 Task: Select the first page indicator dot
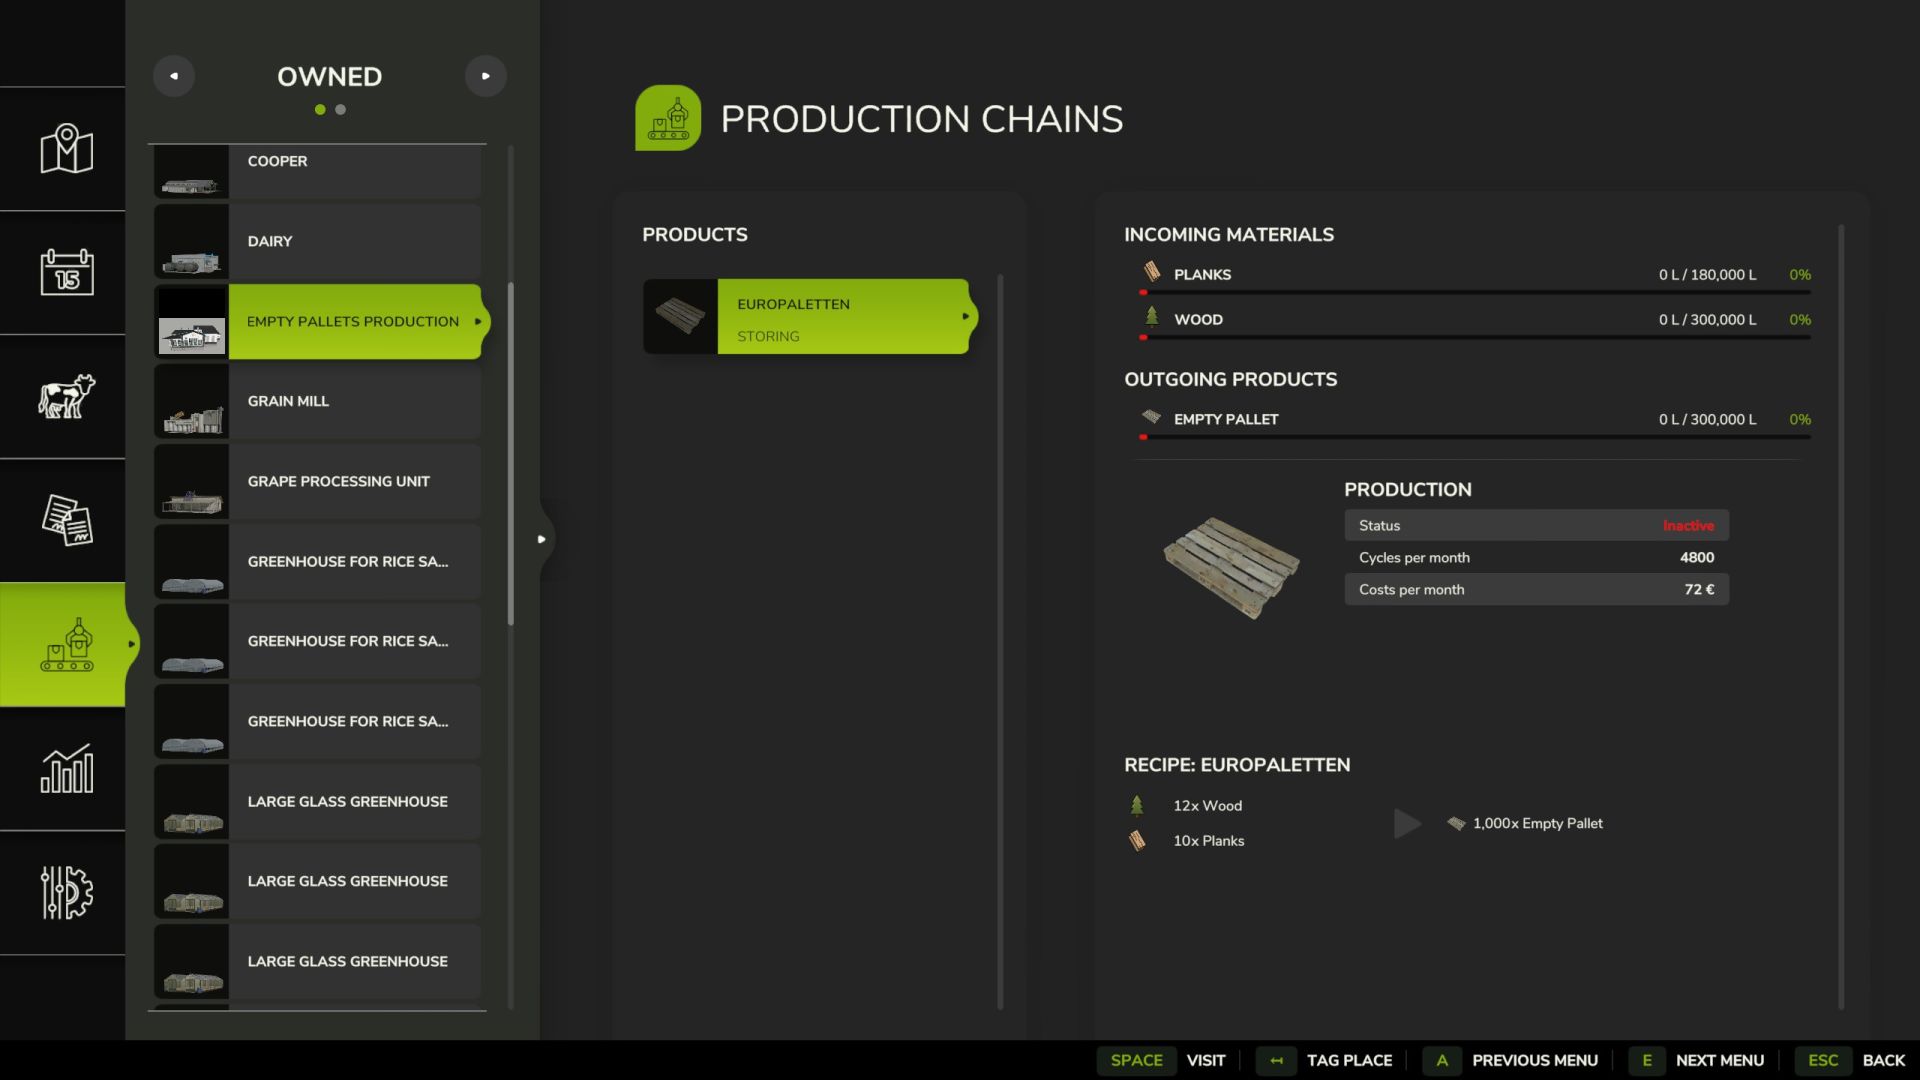320,110
